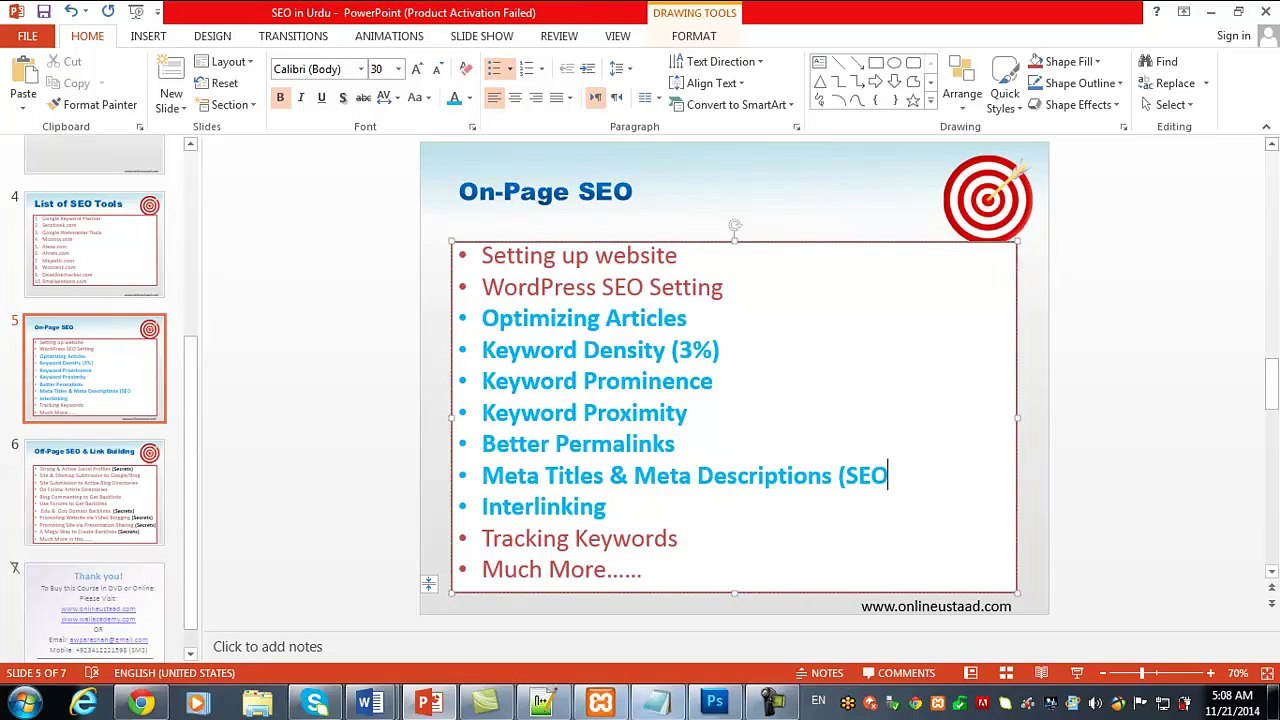Open Word from the taskbar

[368, 703]
